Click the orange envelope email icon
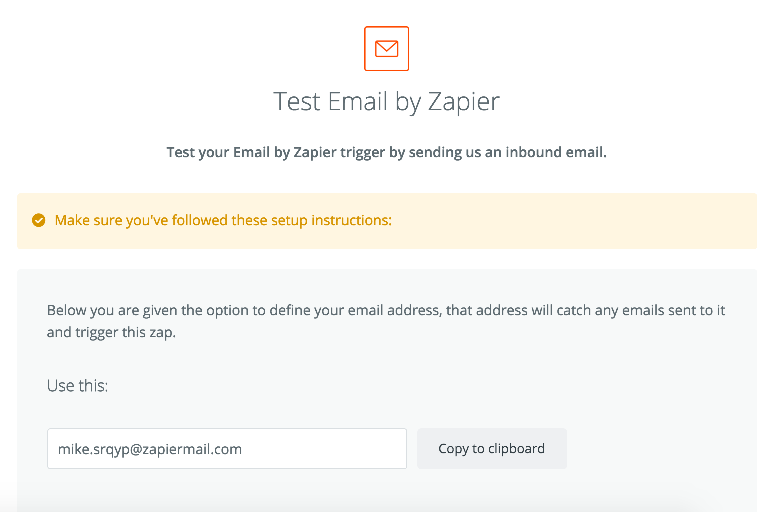767x512 pixels. tap(386, 48)
